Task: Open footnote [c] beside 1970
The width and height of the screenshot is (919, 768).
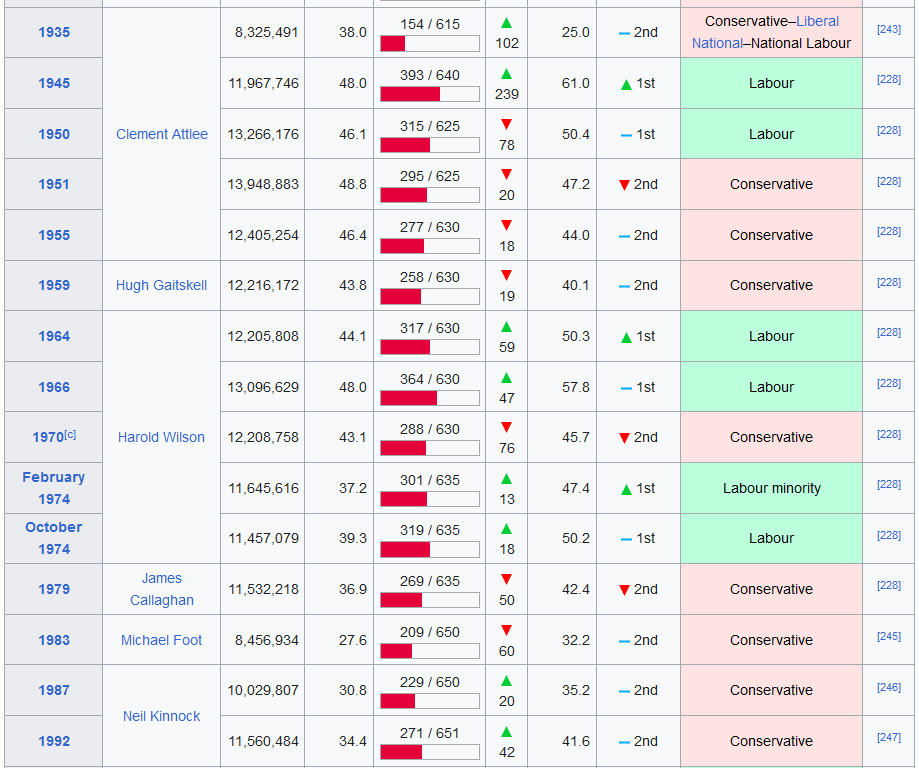Action: click(70, 434)
